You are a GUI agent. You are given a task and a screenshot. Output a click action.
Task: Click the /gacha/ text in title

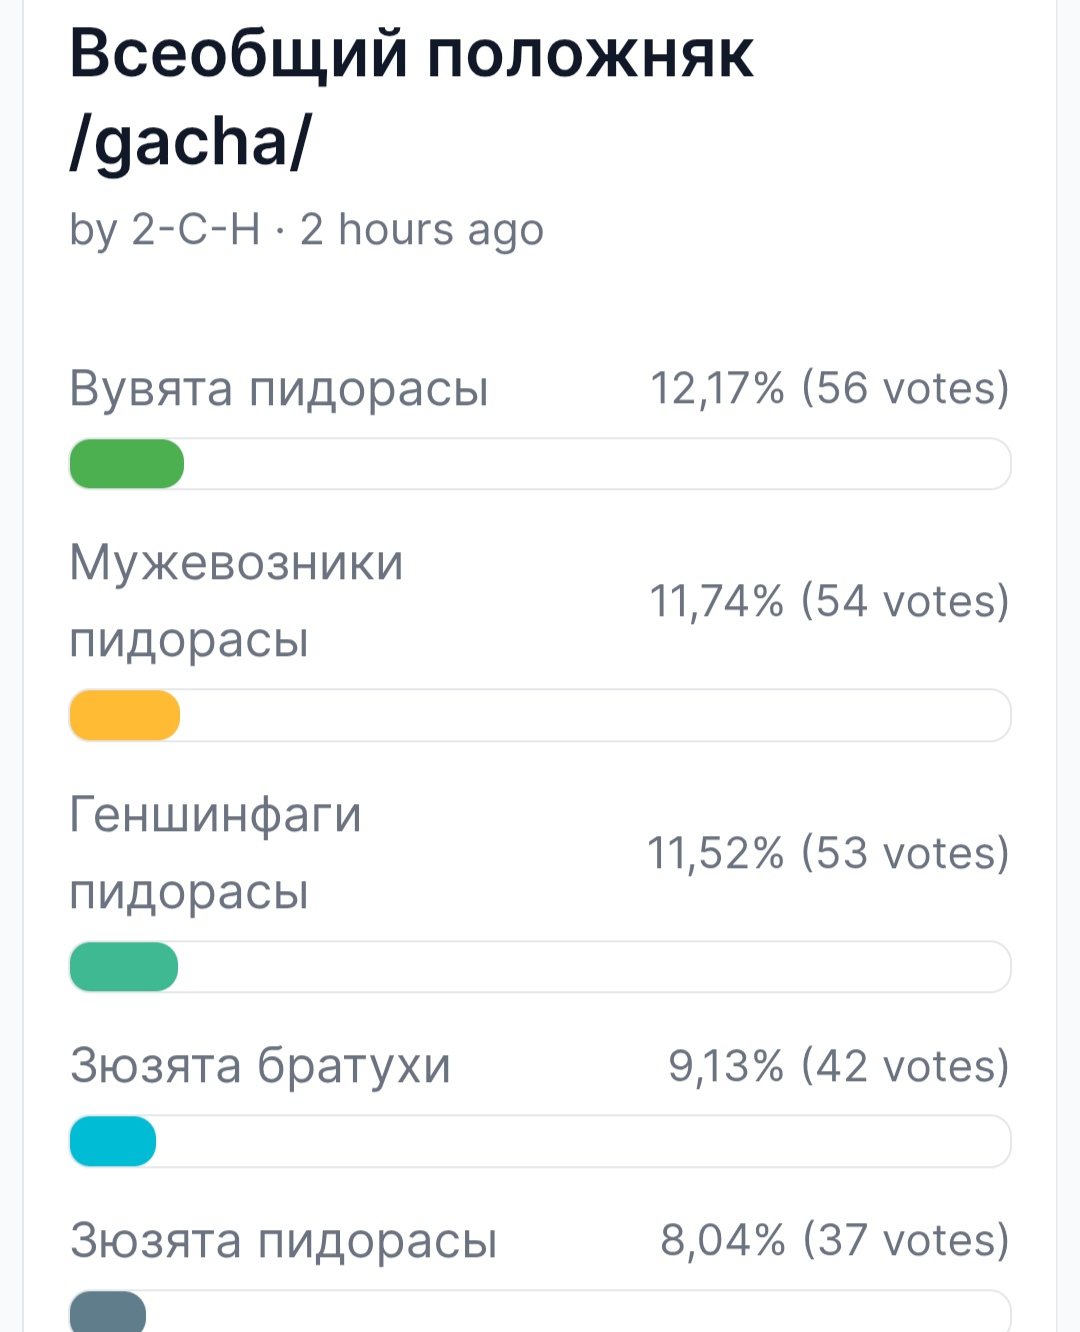pos(191,141)
